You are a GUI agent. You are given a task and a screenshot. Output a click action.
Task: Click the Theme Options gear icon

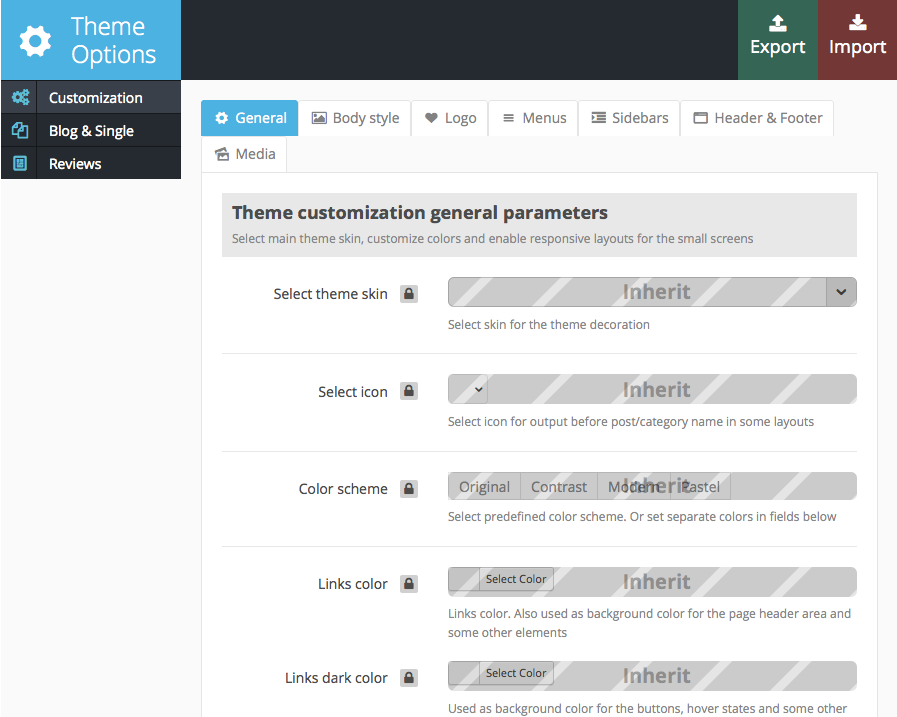click(36, 41)
